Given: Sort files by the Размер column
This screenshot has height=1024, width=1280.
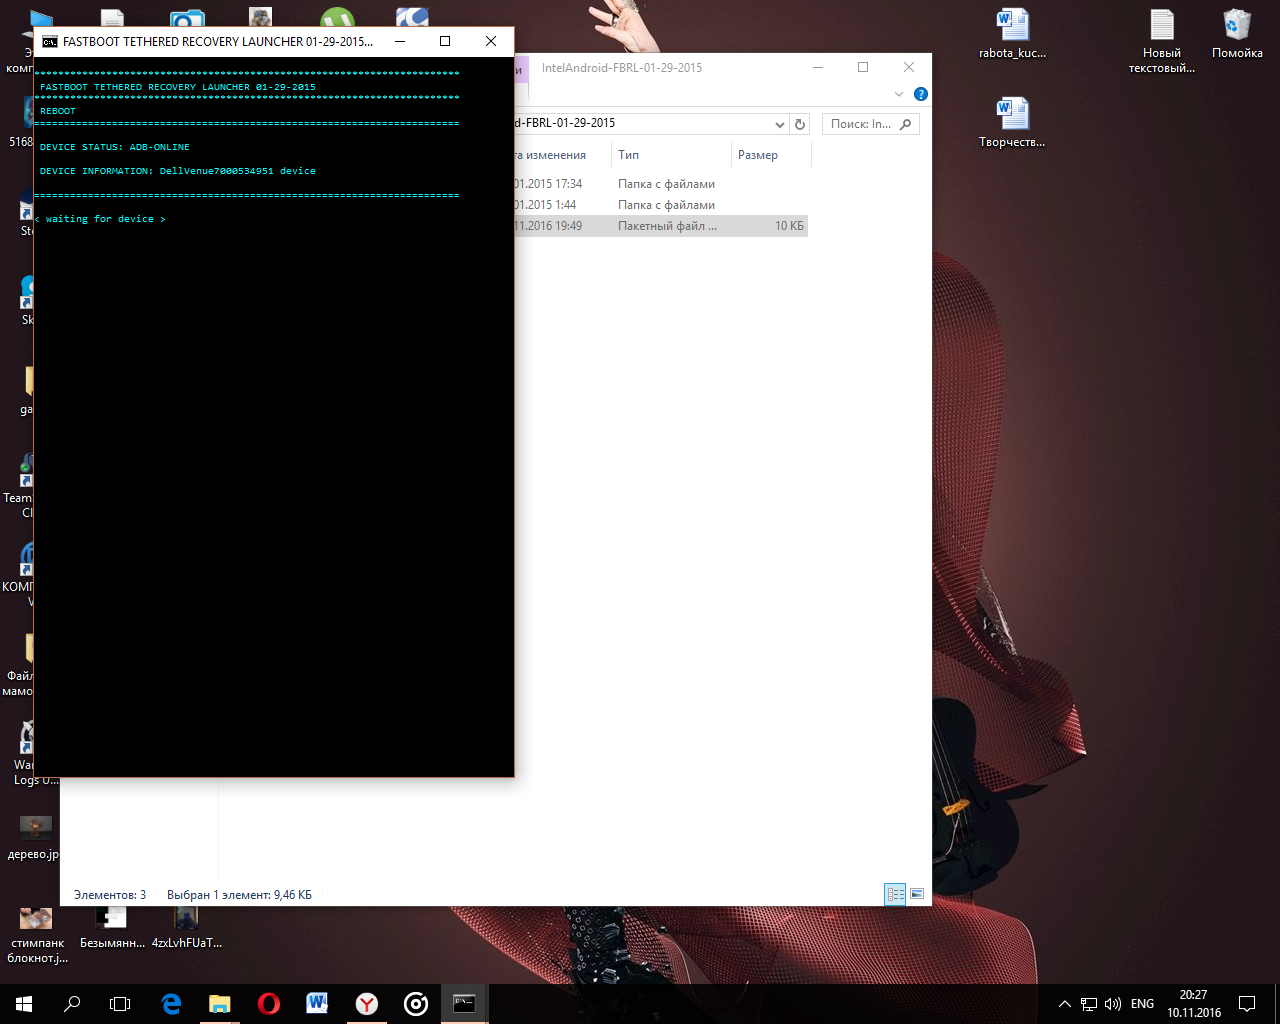Looking at the screenshot, I should coord(758,155).
